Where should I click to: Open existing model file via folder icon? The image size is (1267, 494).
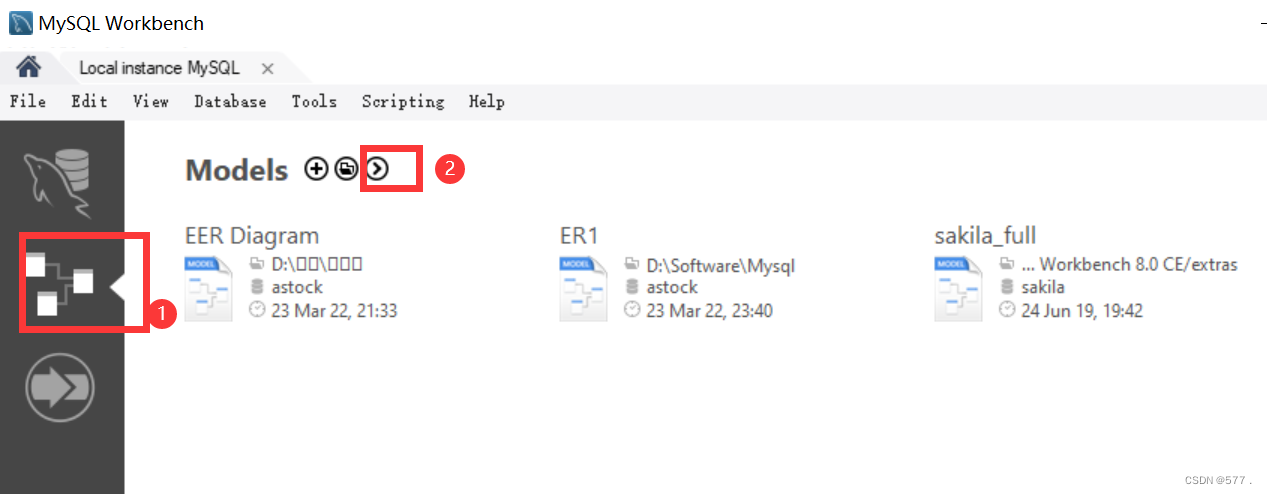tap(346, 169)
